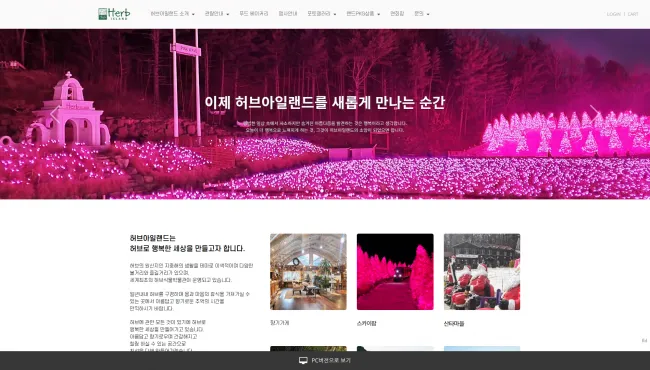Open the pink-lit 스카이팜 path thumbnail
Image resolution: width=650 pixels, height=370 pixels.
395,271
